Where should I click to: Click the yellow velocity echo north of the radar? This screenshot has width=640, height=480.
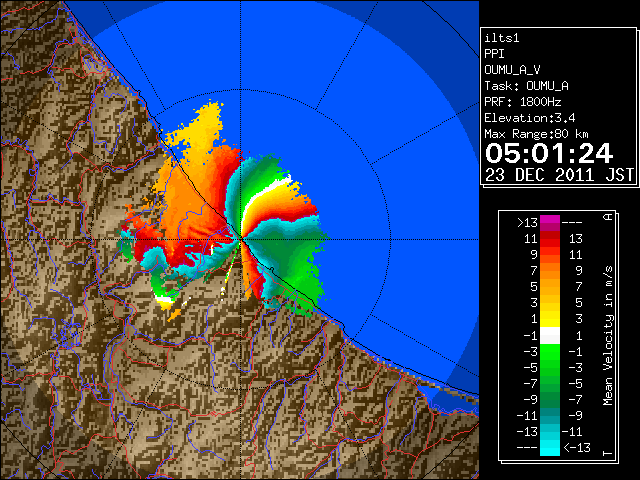(x=202, y=131)
